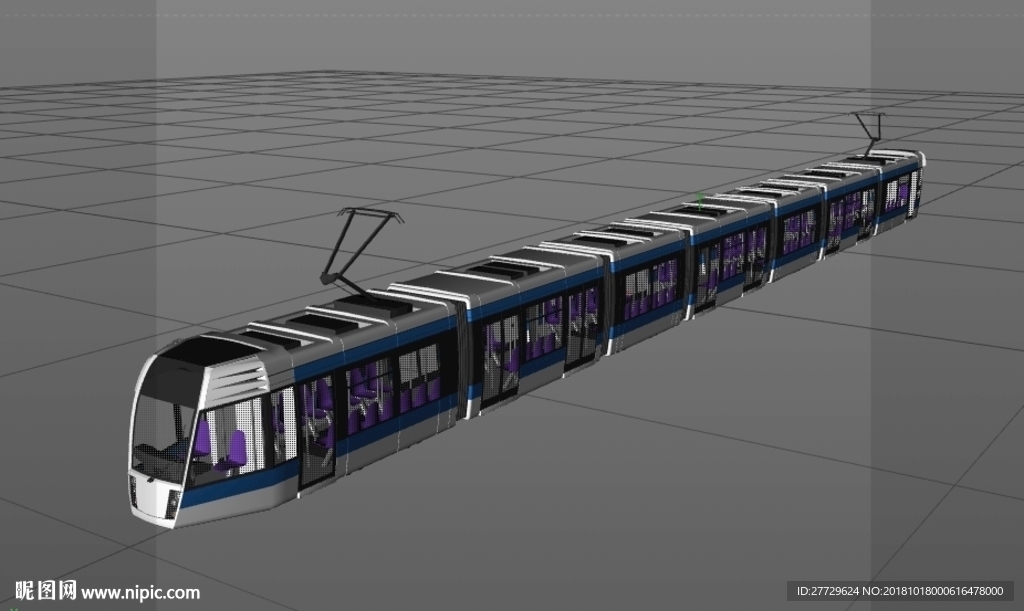Select the right headlight on the tram nose
The height and width of the screenshot is (611, 1024).
tap(173, 503)
